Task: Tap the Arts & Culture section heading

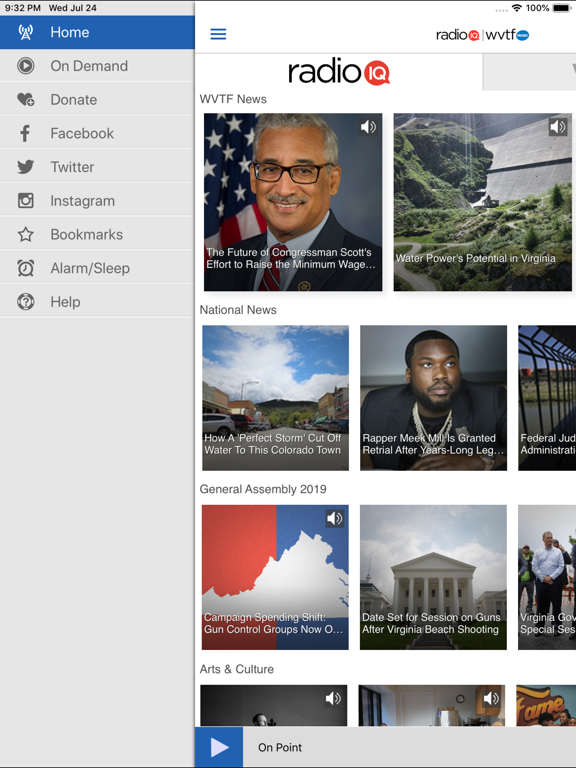Action: coord(237,669)
